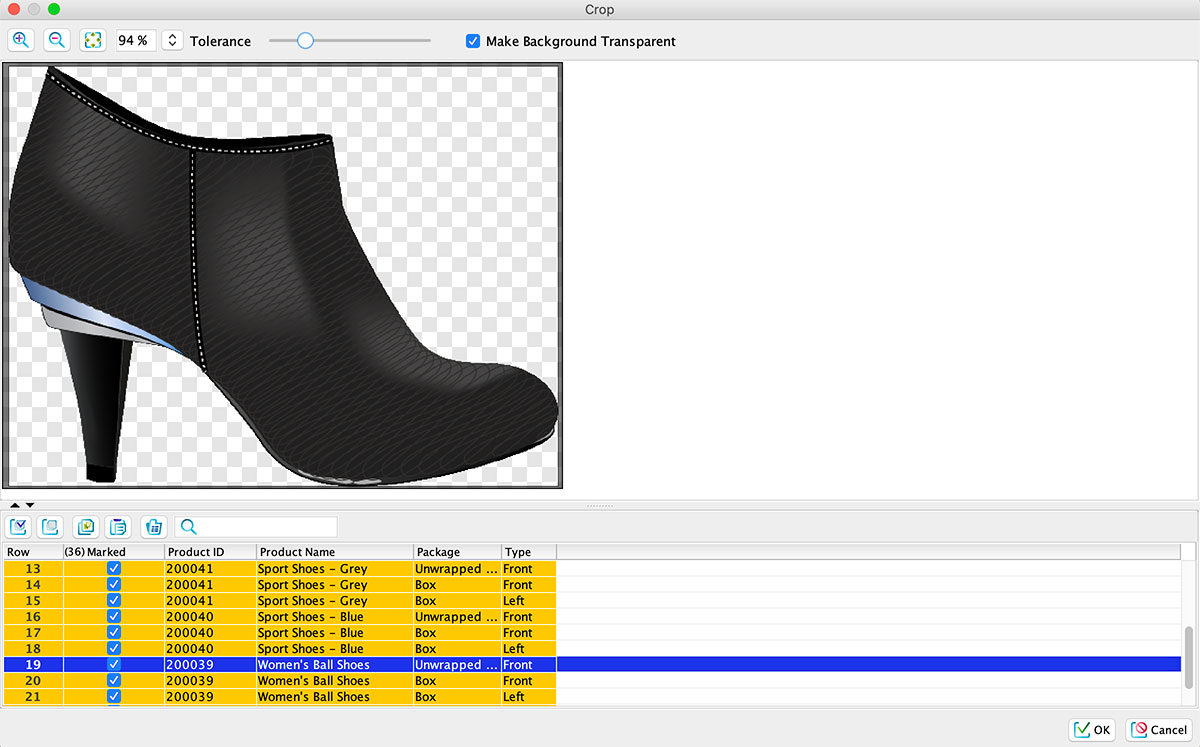Click the fit-to-view zoom icon
The image size is (1200, 747).
[93, 40]
